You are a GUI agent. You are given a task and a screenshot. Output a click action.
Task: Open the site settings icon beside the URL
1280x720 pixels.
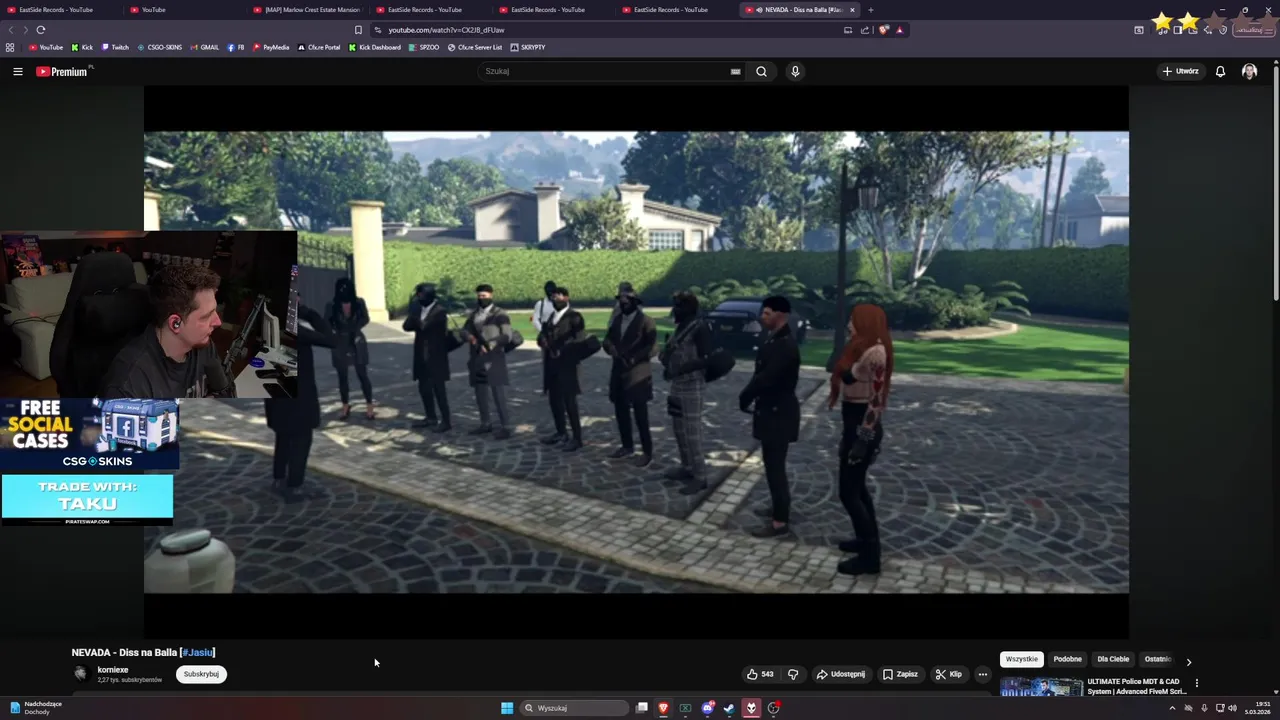pos(377,30)
